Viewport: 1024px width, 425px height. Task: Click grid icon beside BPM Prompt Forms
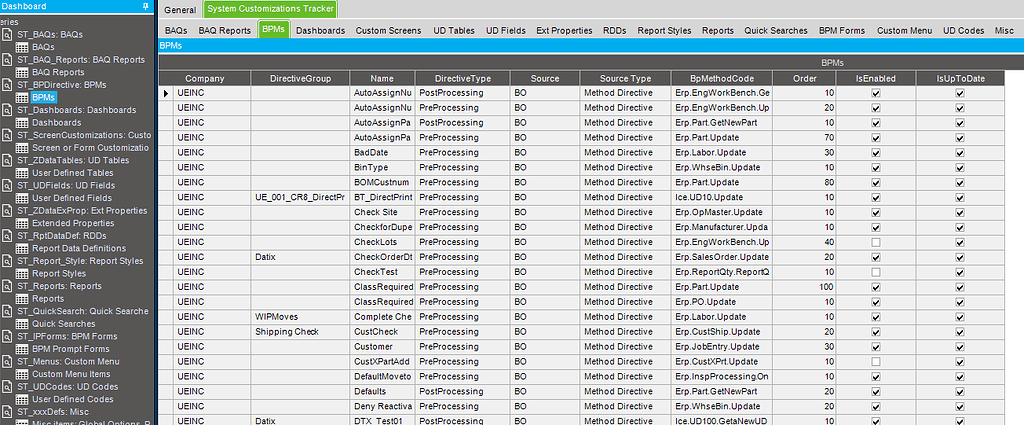[22, 349]
